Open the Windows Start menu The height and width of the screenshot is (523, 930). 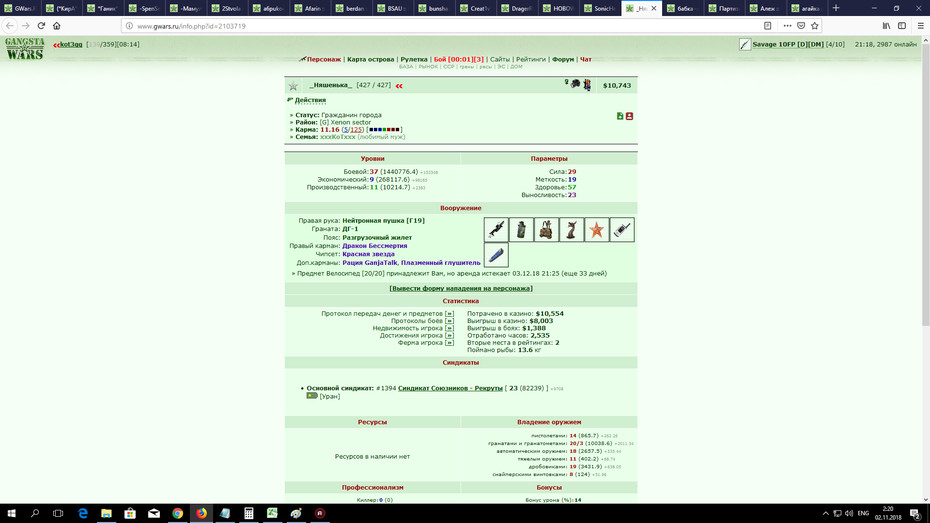pyautogui.click(x=11, y=513)
